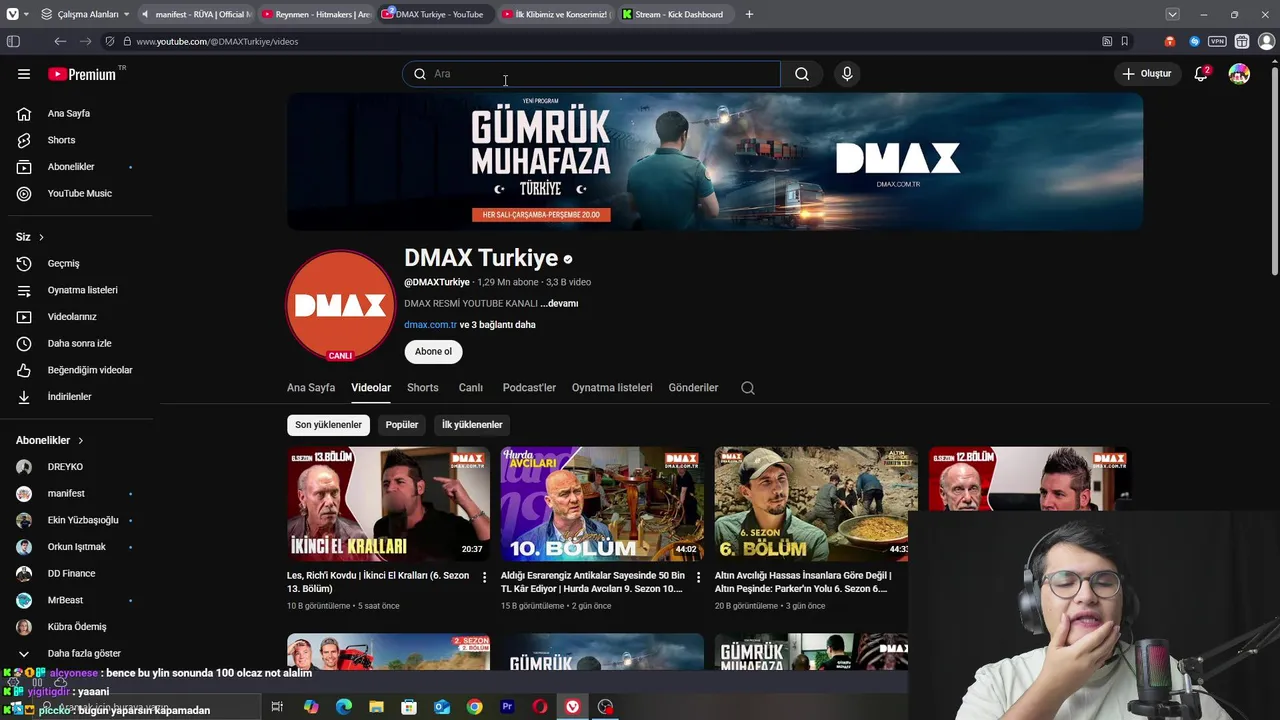
Task: Open the dmax.com.tr link
Action: [430, 325]
